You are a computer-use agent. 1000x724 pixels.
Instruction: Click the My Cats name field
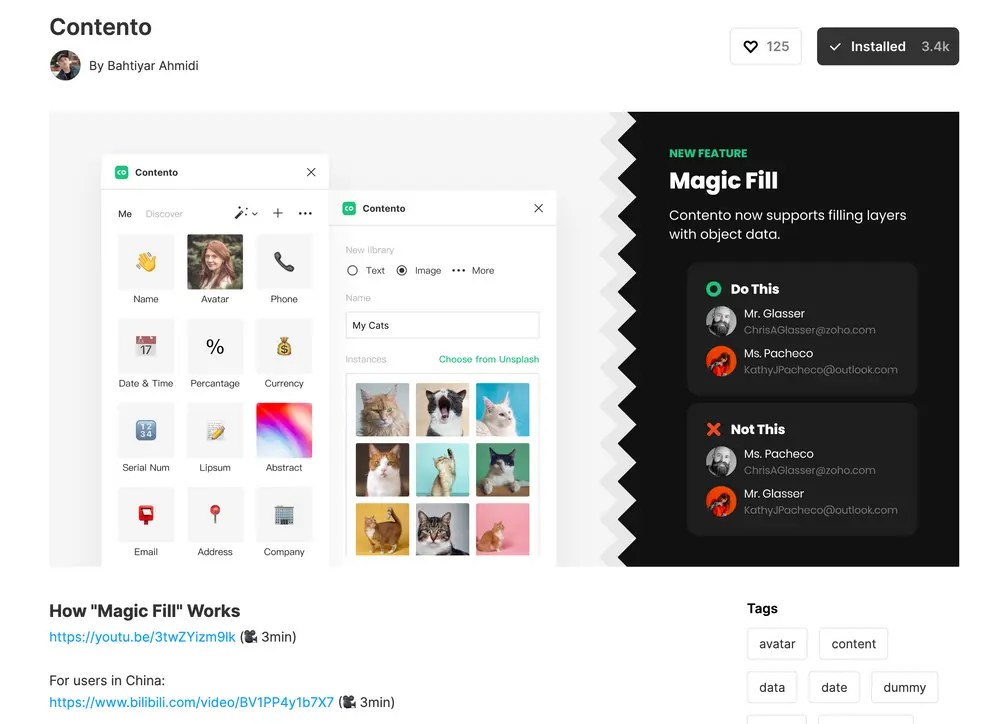point(443,325)
